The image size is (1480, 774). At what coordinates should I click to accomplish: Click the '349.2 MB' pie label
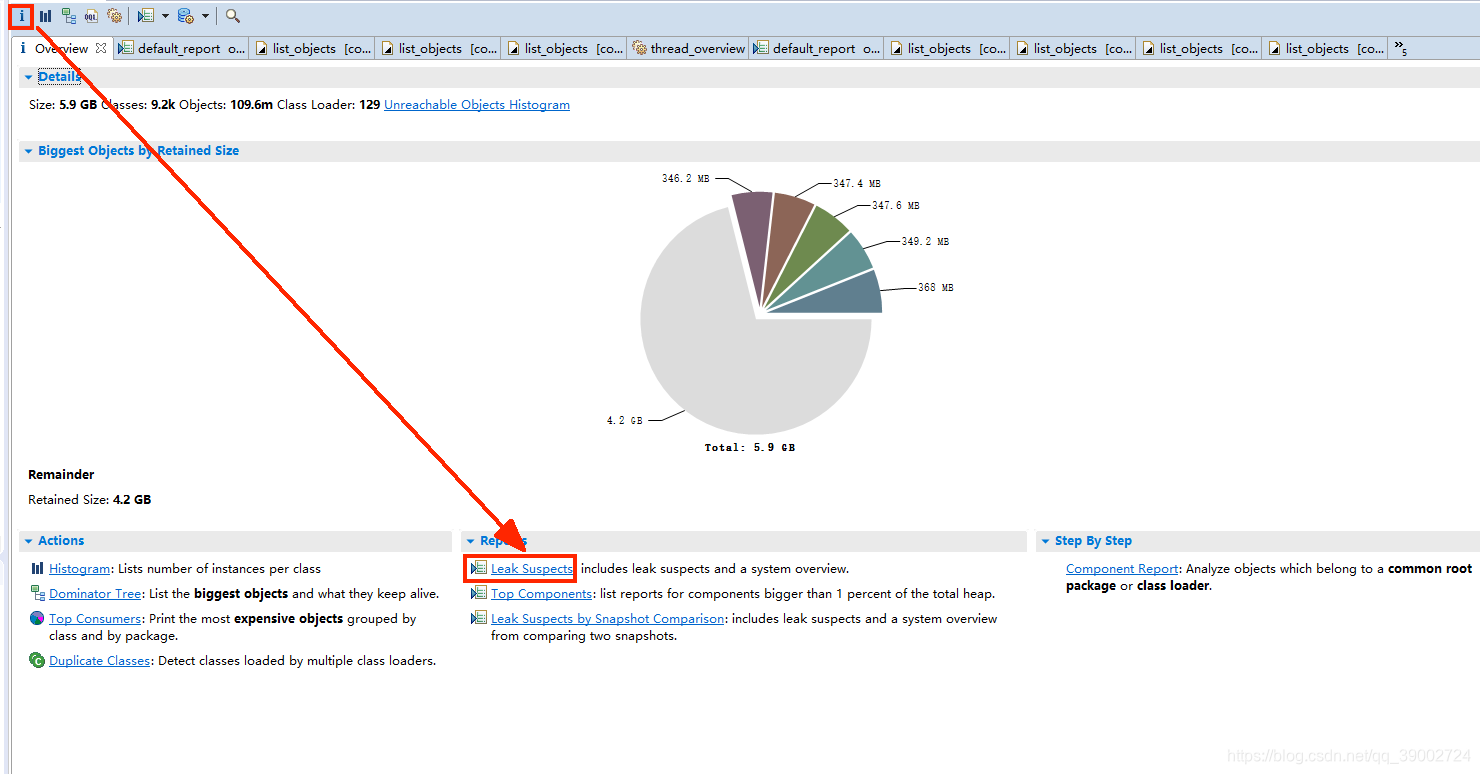(x=925, y=242)
